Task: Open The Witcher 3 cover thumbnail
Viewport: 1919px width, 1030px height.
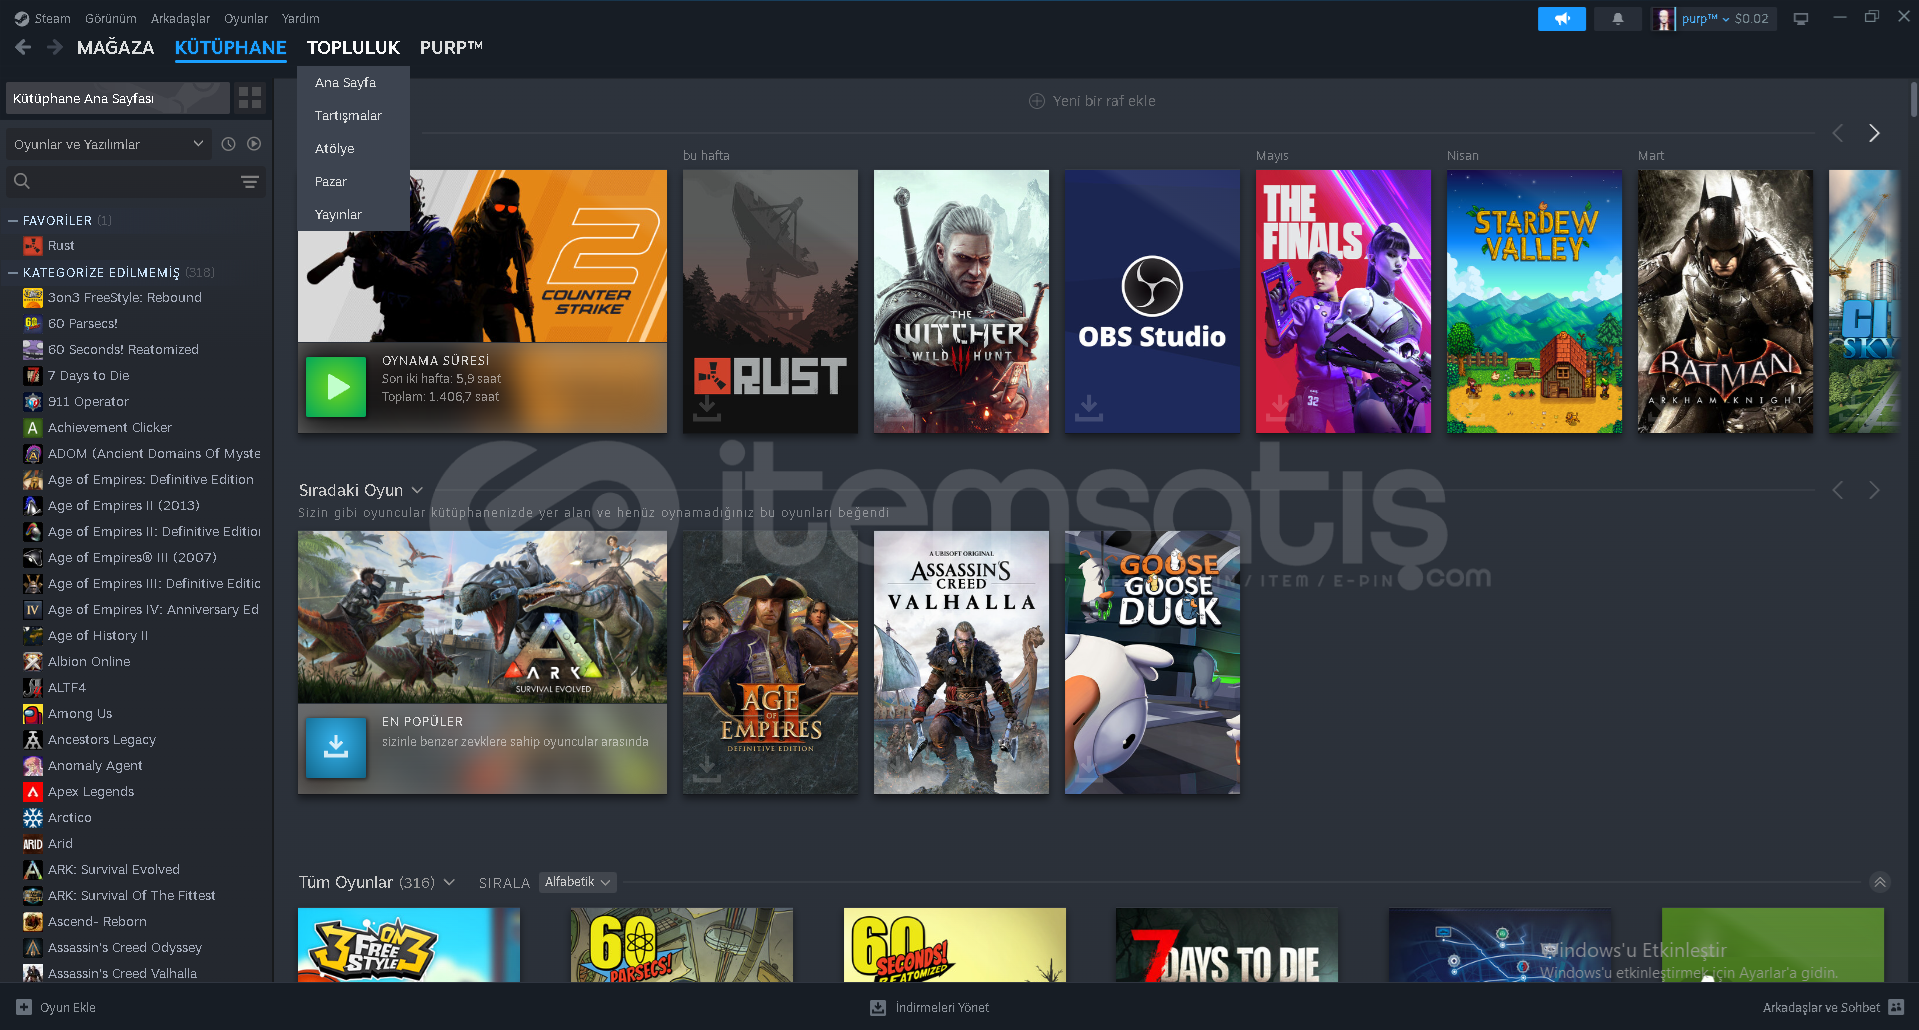Action: pyautogui.click(x=961, y=301)
